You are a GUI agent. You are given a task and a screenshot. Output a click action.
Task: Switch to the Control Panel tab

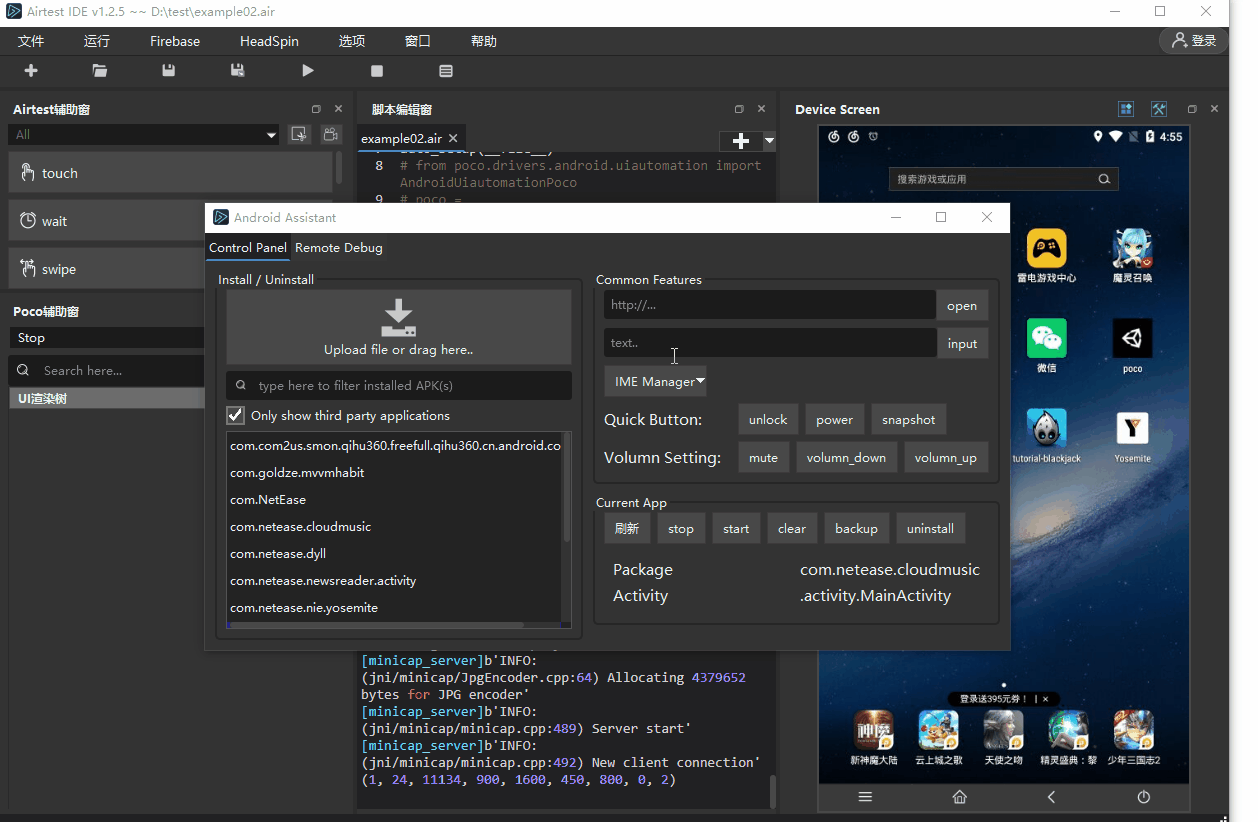point(248,248)
